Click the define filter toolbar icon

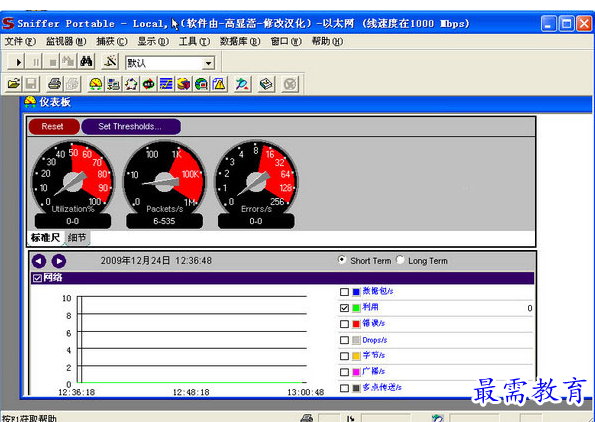pos(110,62)
